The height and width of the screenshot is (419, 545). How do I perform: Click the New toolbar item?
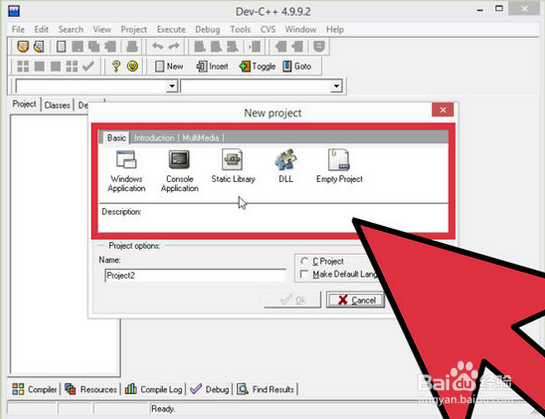tap(169, 66)
